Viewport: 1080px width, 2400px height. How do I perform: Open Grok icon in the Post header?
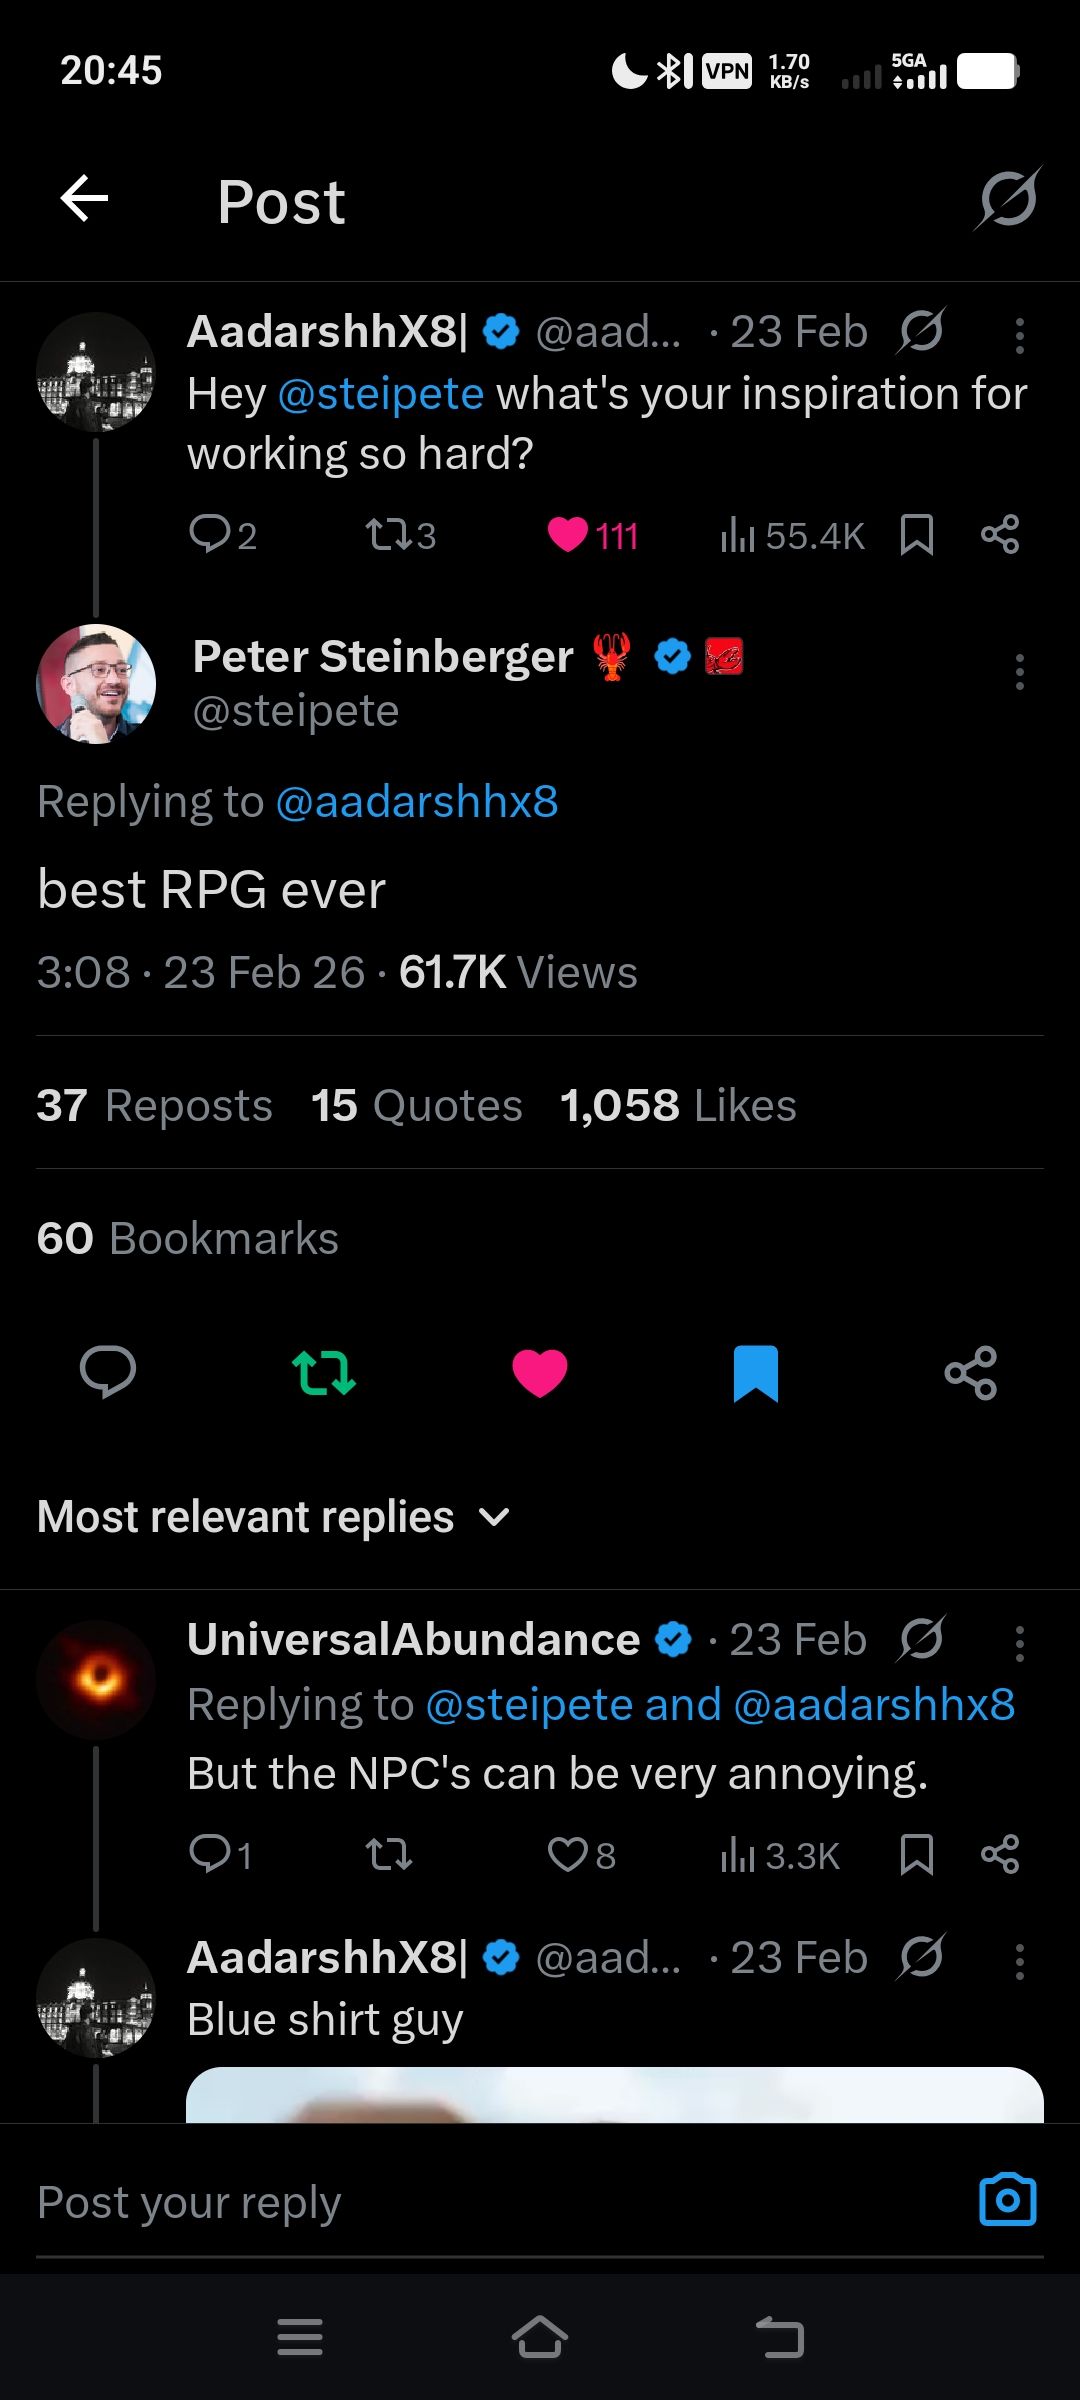pyautogui.click(x=1007, y=199)
